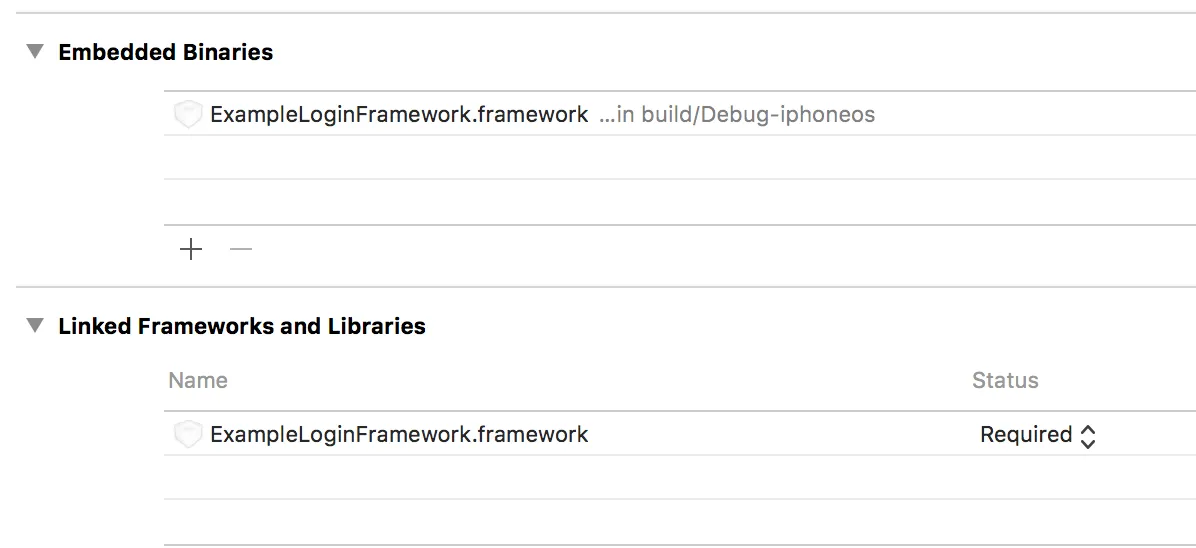Viewport: 1196px width, 548px height.
Task: Select ExampleLoginFramework.framework name under Embedded Binaries
Action: (399, 115)
